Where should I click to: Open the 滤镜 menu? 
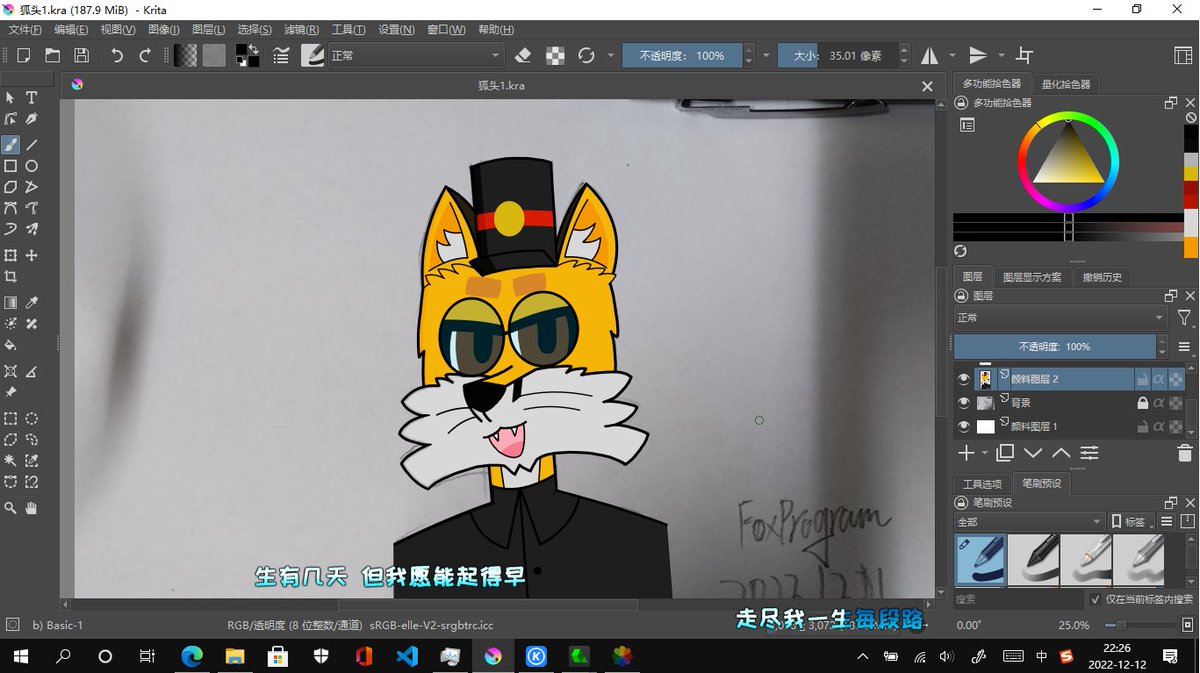(301, 29)
